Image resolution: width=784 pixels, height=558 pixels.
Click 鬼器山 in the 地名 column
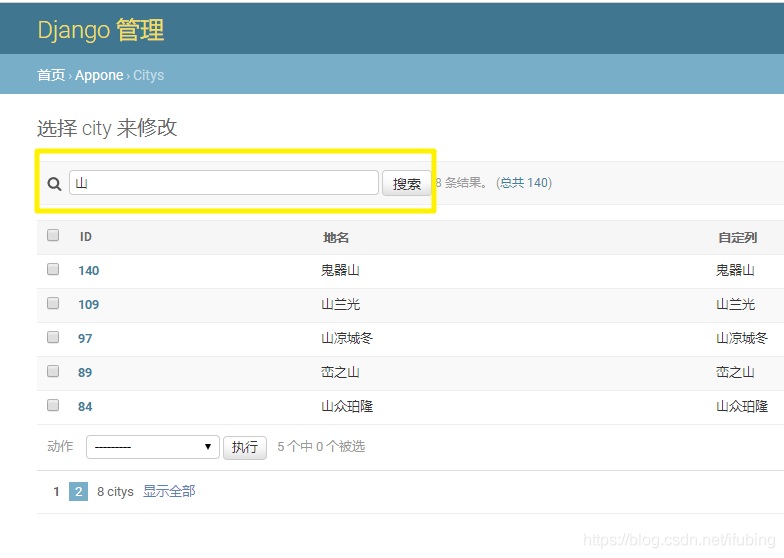click(x=340, y=270)
